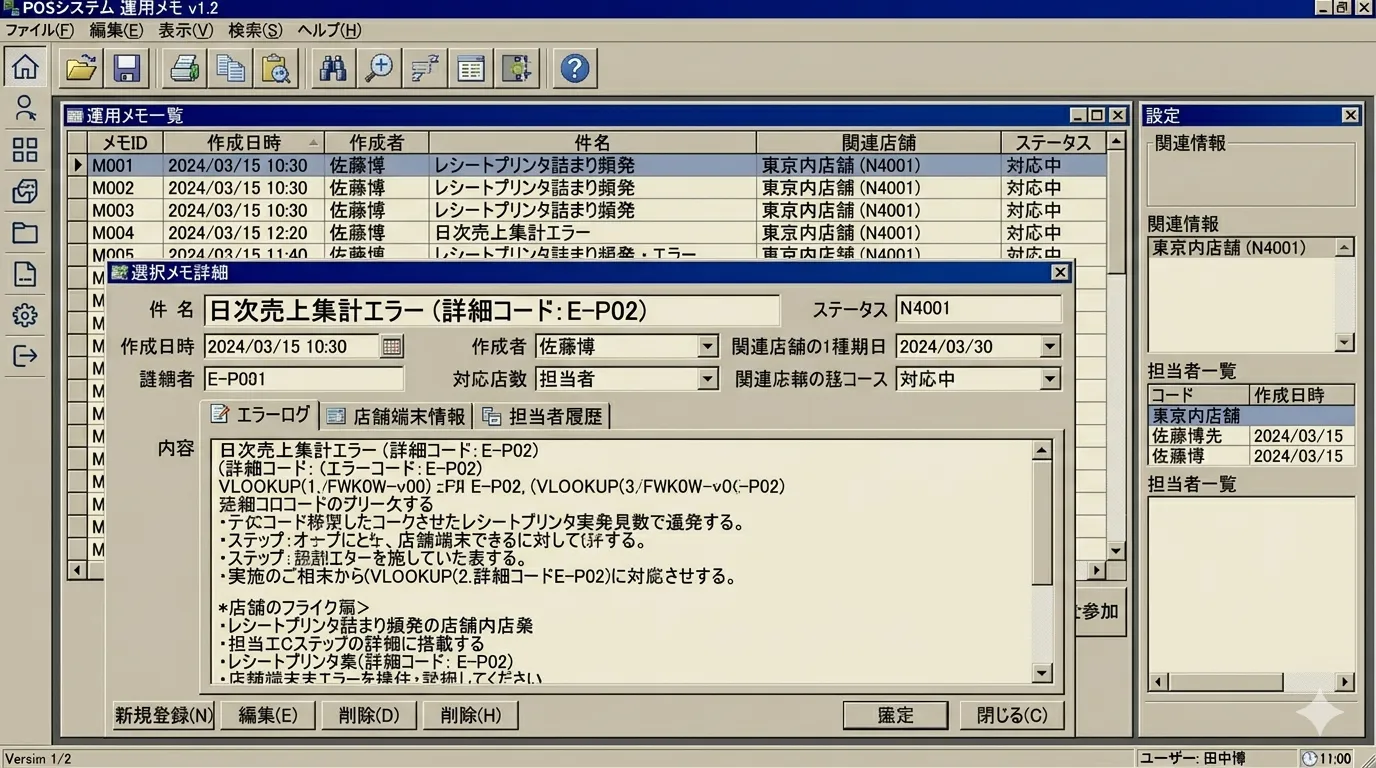The height and width of the screenshot is (768, 1376).
Task: Click the ステータス field showing N4001
Action: pos(978,309)
